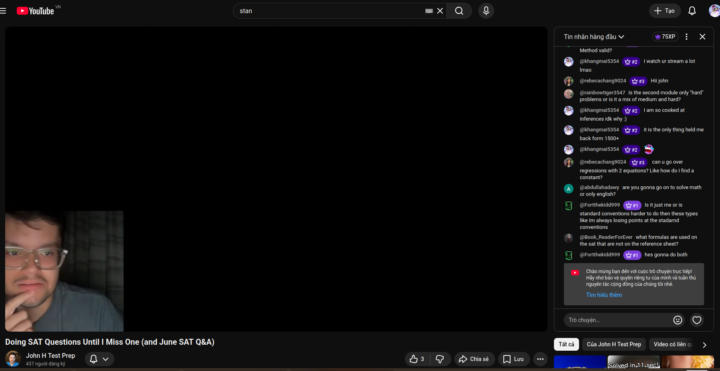The width and height of the screenshot is (720, 371).
Task: Select the 'Tất cả' filter chip
Action: point(566,344)
